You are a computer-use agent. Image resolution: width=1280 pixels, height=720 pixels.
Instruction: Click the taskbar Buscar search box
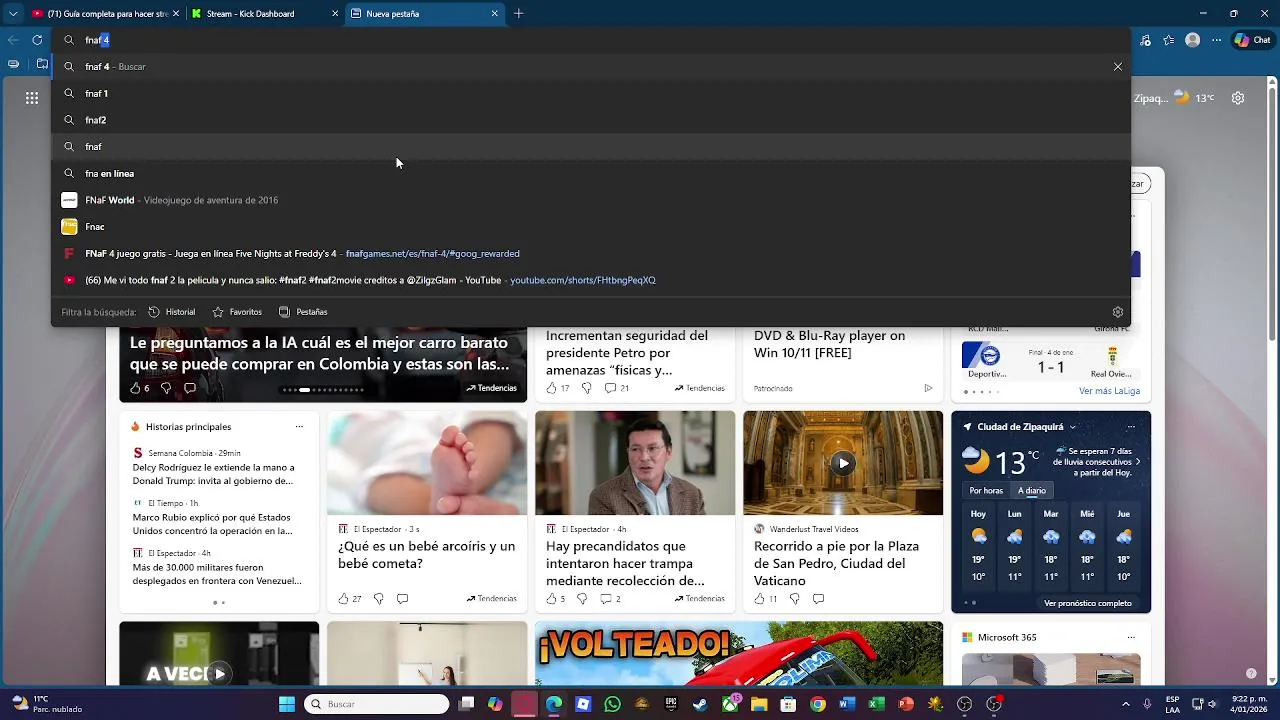pos(377,704)
